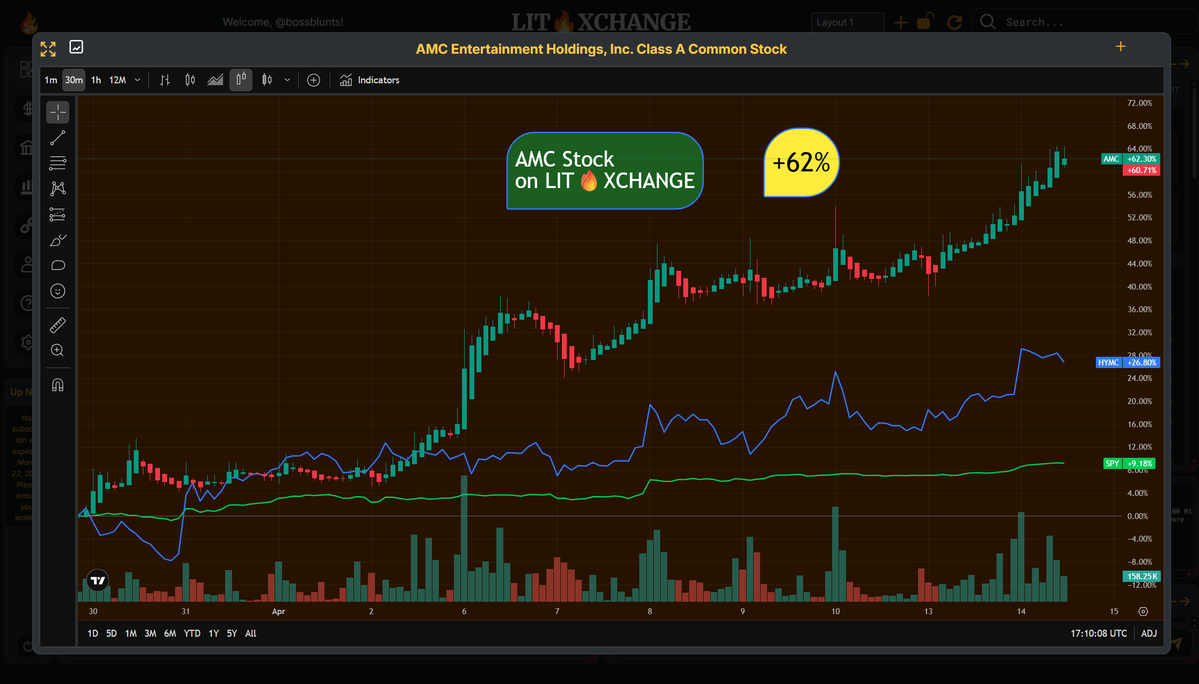The height and width of the screenshot is (684, 1199).
Task: Select the geometric shapes tool
Action: (57, 265)
